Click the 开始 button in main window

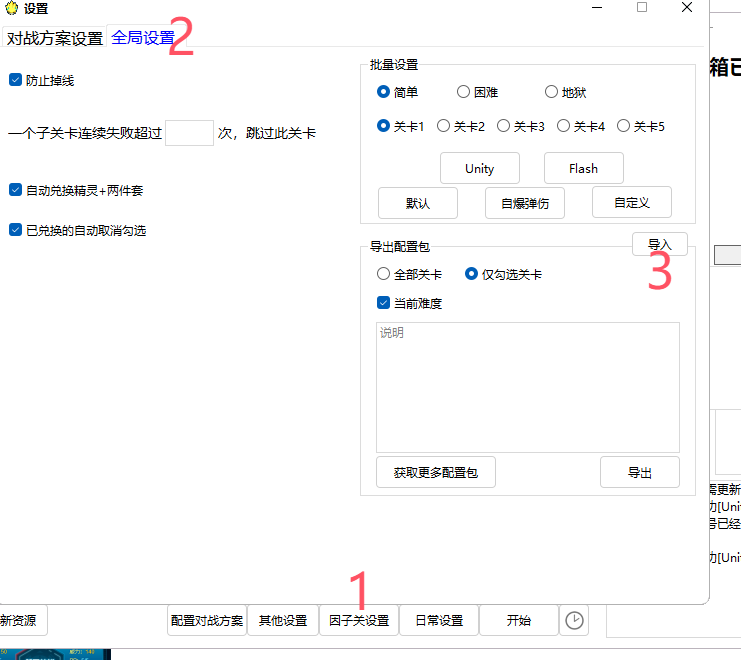click(519, 620)
